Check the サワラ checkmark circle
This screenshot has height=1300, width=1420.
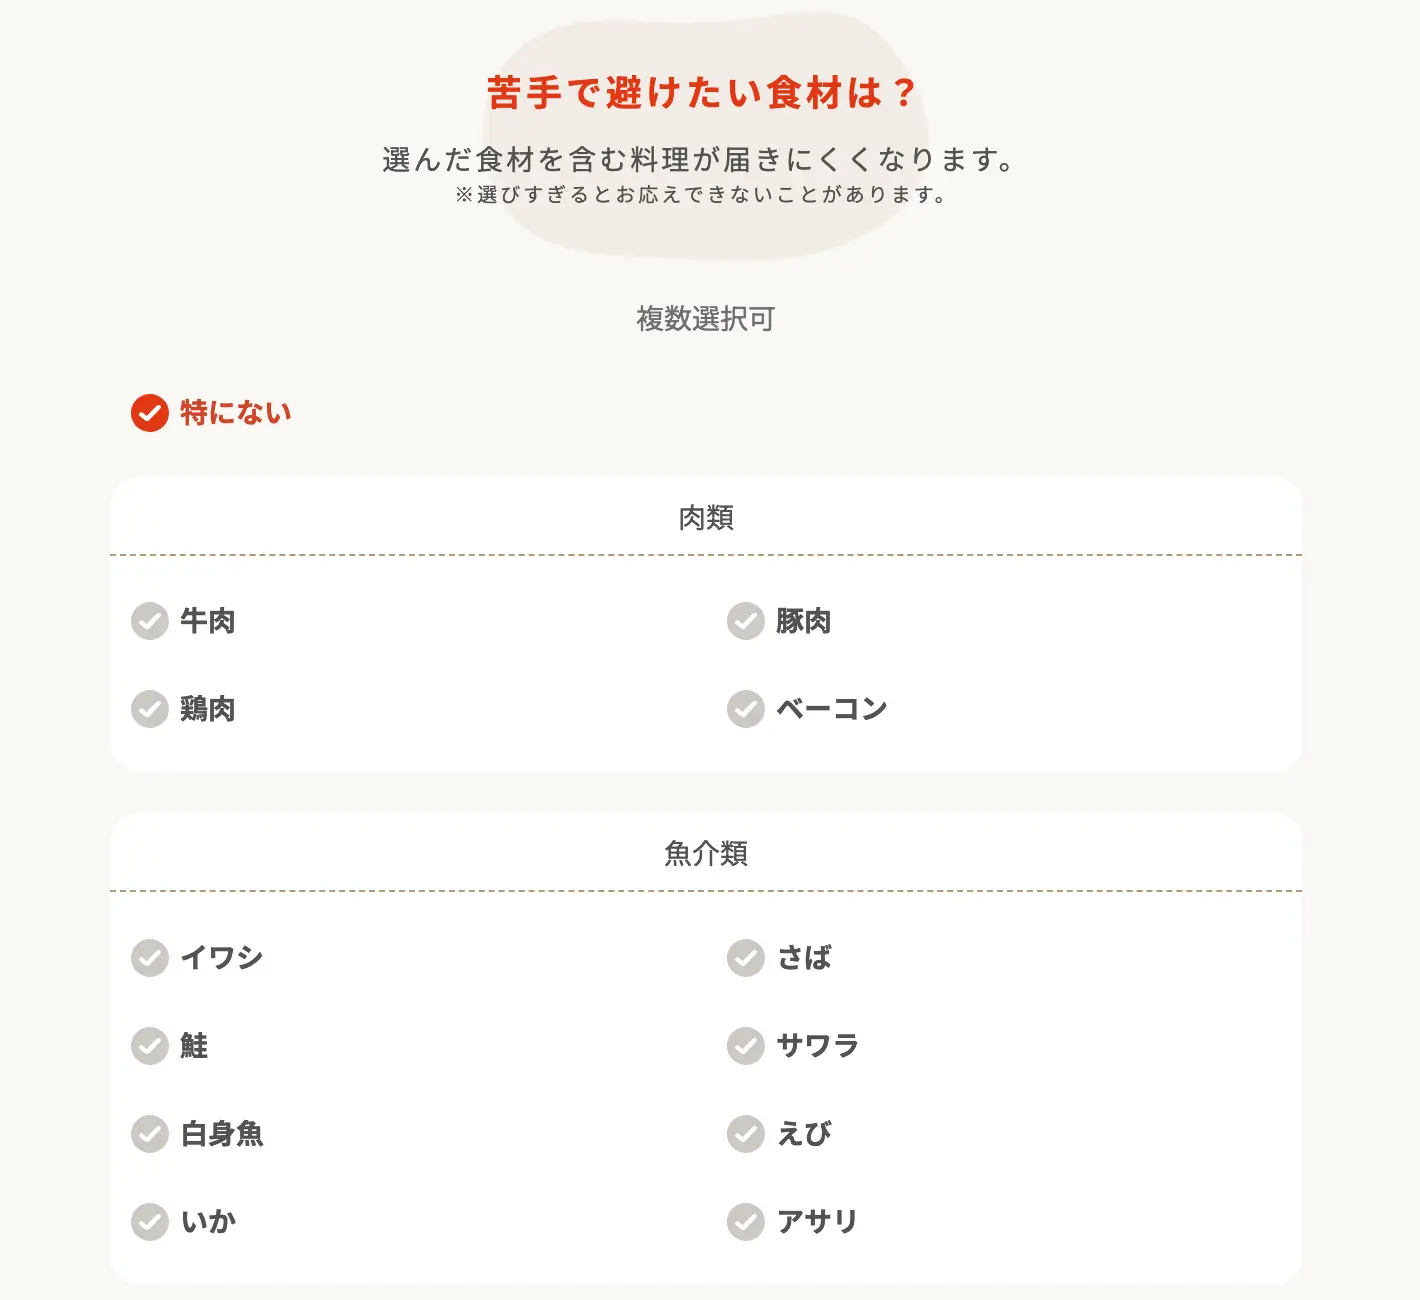click(746, 1045)
